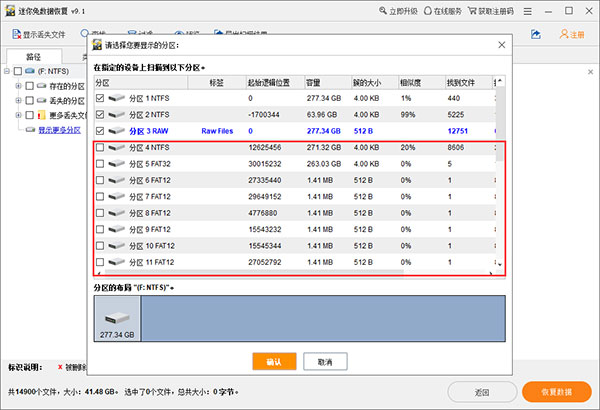Image resolution: width=600 pixels, height=410 pixels.
Task: Click the 取消 cancel button
Action: pyautogui.click(x=325, y=361)
